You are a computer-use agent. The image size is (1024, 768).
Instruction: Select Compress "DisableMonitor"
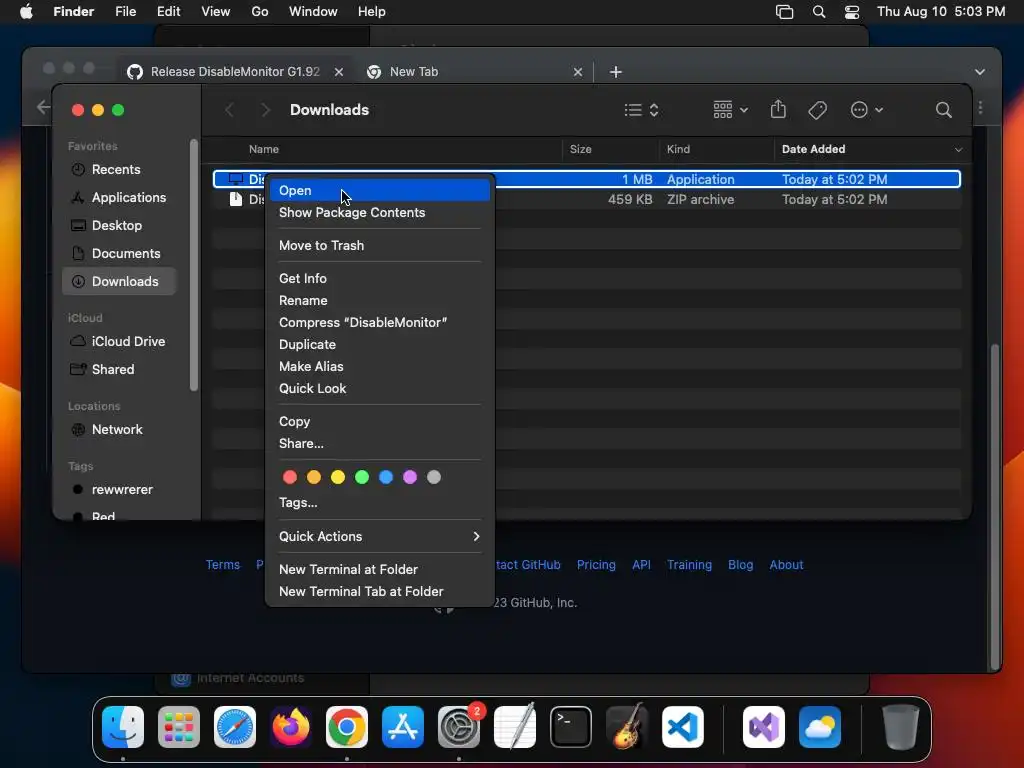click(x=379, y=323)
